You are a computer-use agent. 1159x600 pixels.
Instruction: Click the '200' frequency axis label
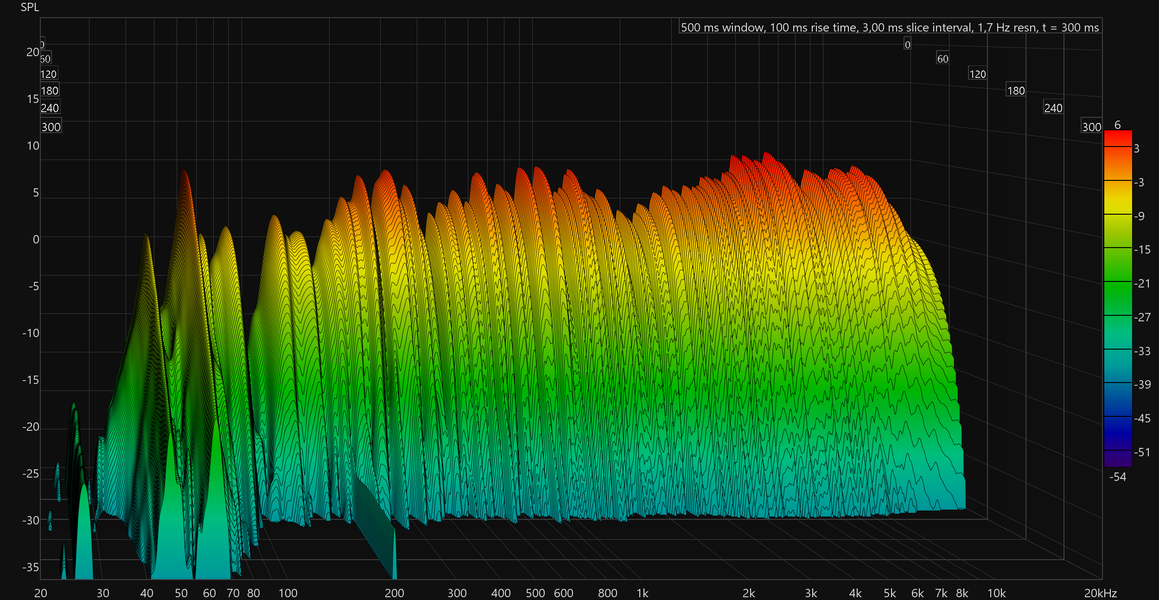tap(394, 593)
